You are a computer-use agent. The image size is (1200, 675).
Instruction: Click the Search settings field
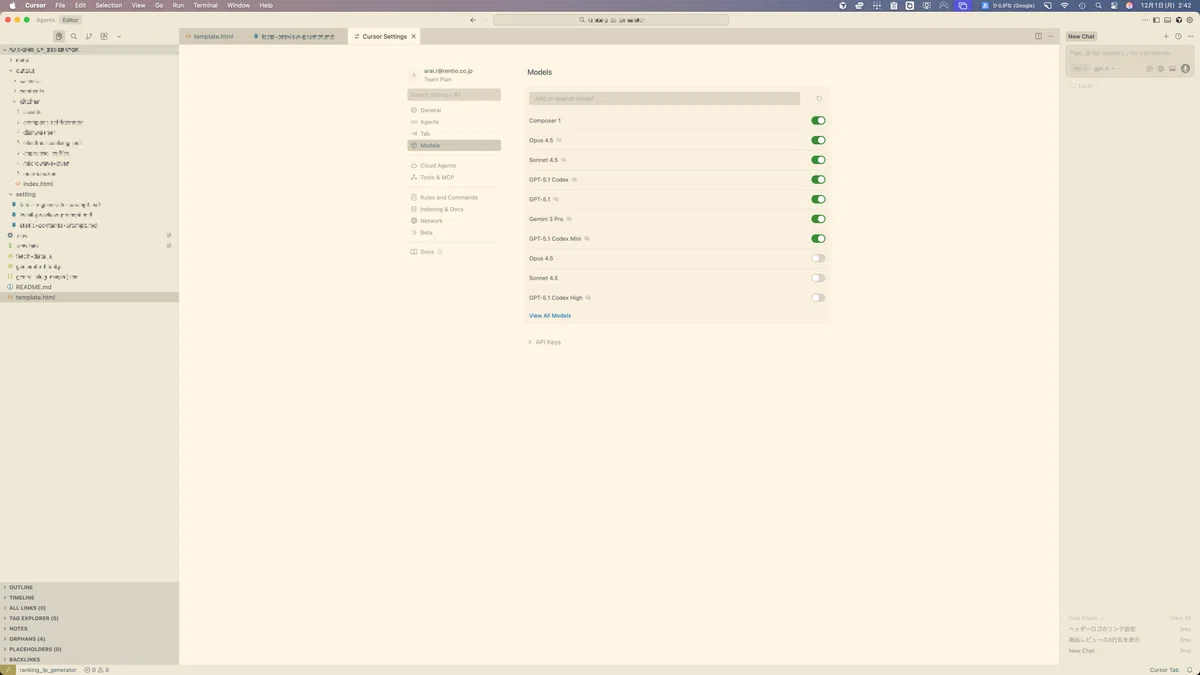[x=454, y=95]
